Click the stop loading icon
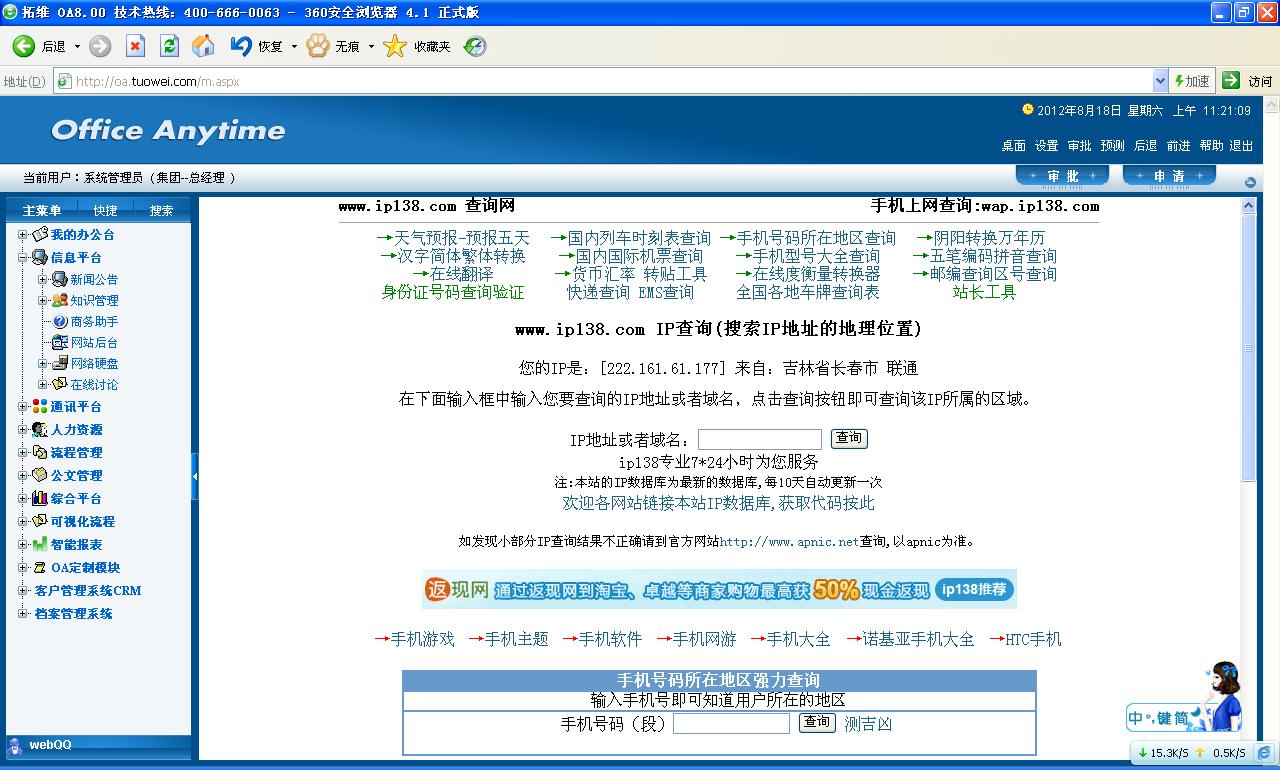 click(x=135, y=46)
